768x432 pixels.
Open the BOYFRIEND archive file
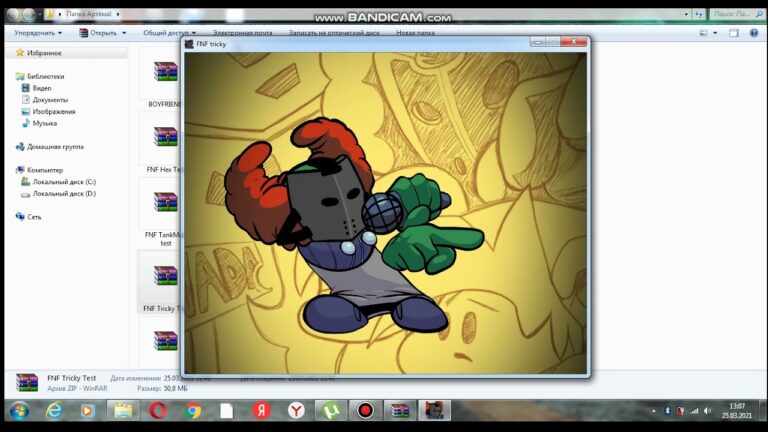[165, 75]
